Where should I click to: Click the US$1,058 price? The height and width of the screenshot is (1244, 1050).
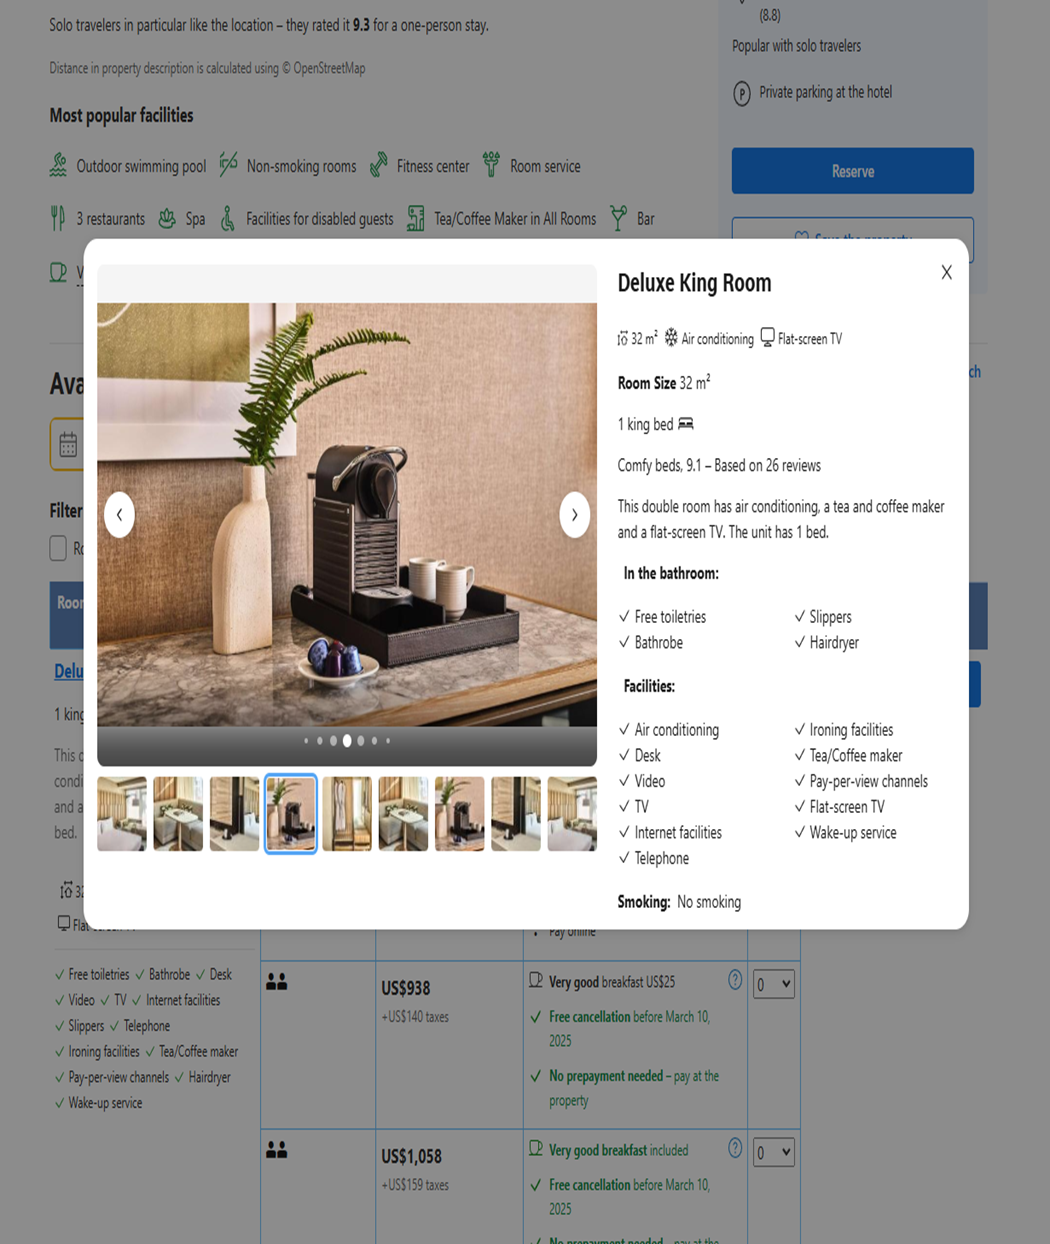pyautogui.click(x=411, y=1156)
